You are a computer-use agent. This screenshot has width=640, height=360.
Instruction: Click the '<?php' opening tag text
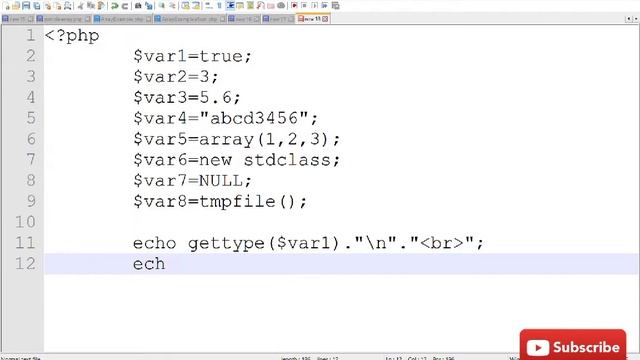click(x=72, y=36)
